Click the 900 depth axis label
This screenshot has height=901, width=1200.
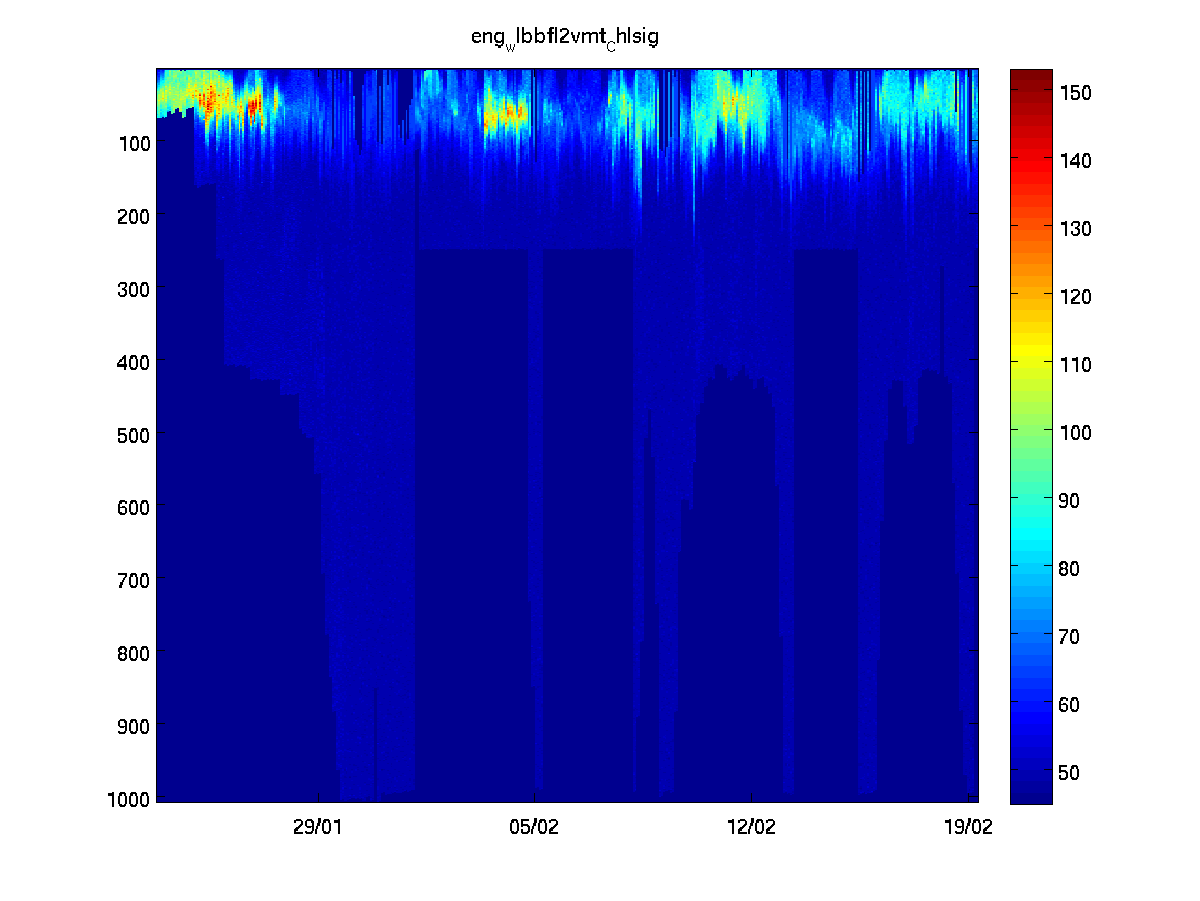click(x=135, y=726)
